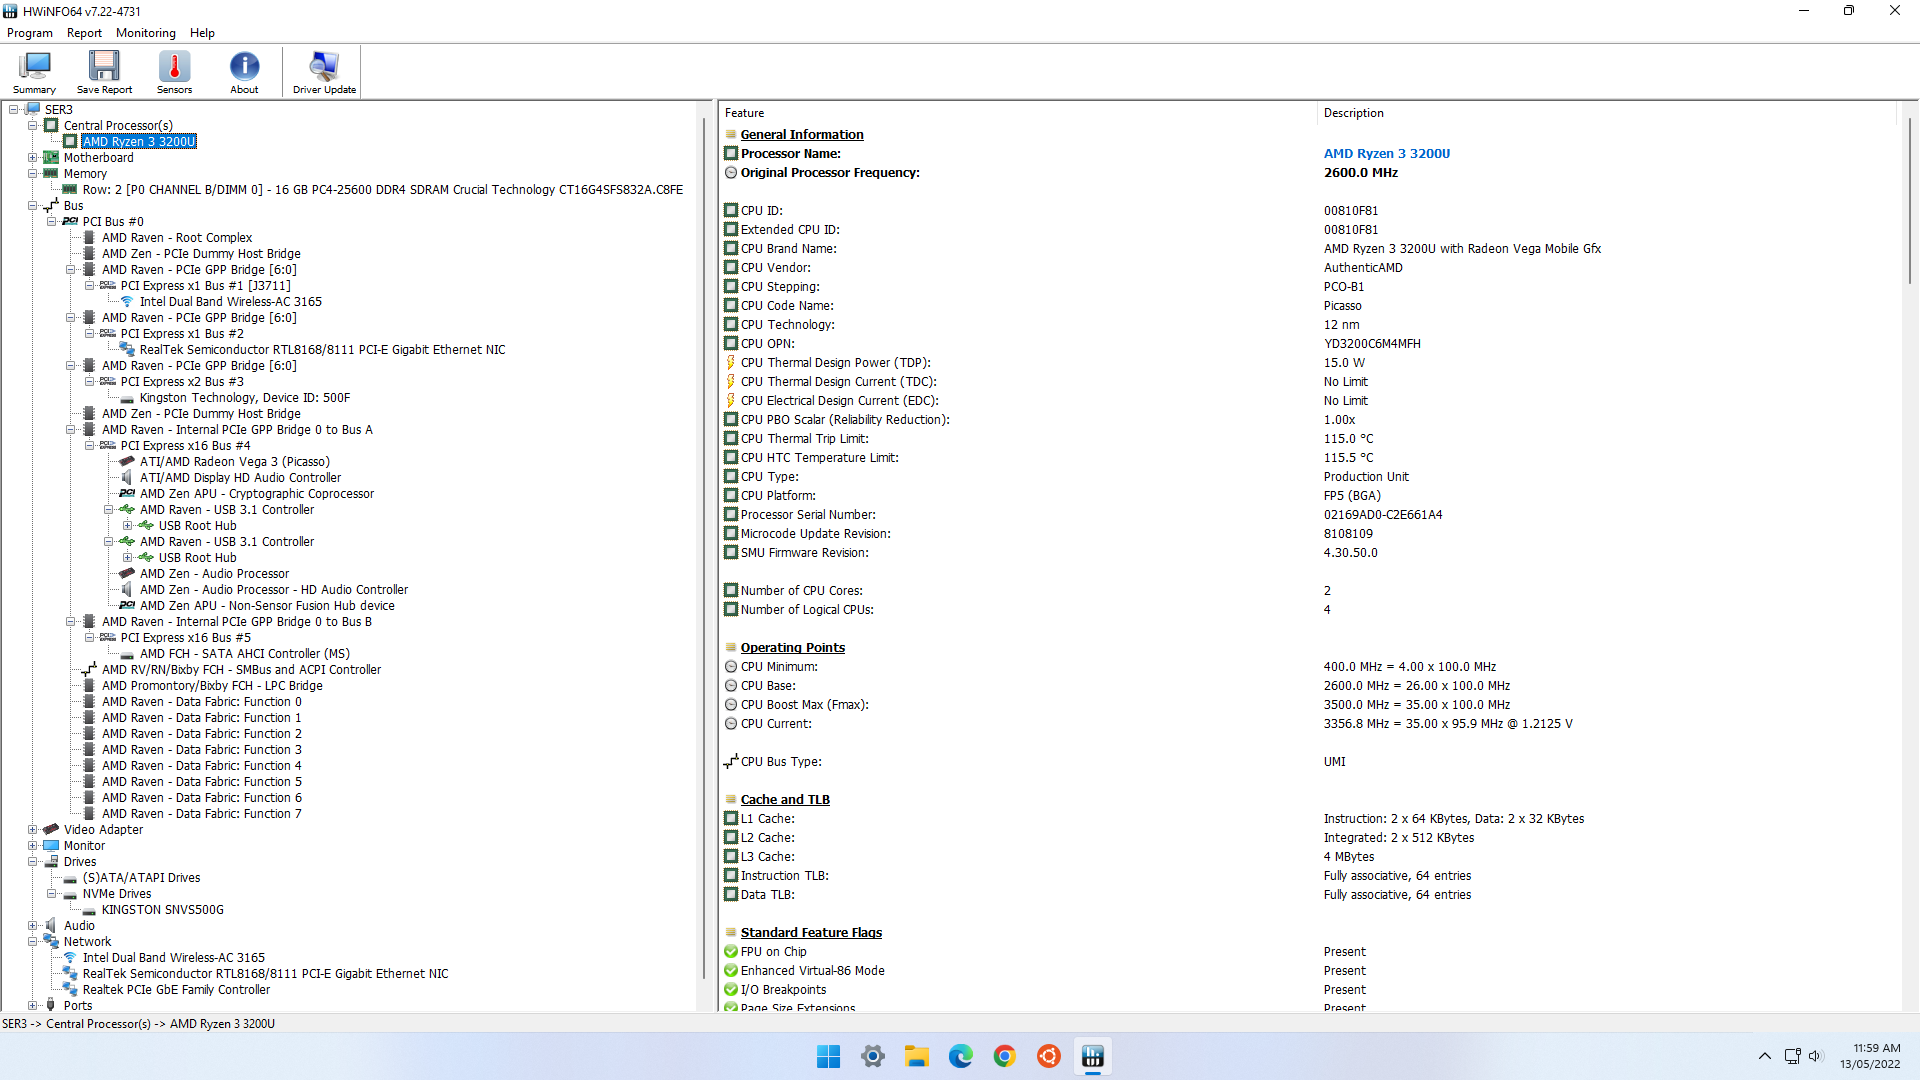Collapse the Memory node
Viewport: 1920px width, 1080px height.
tap(33, 174)
